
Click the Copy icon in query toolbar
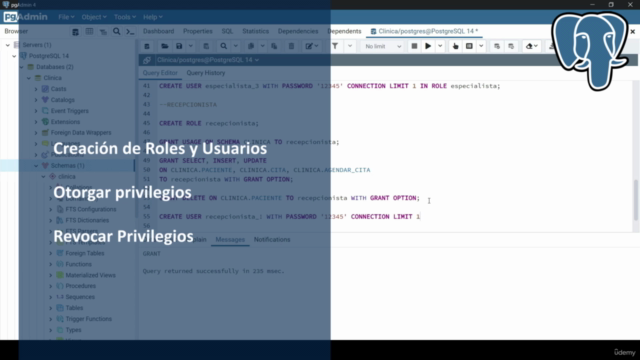pyautogui.click(x=251, y=46)
